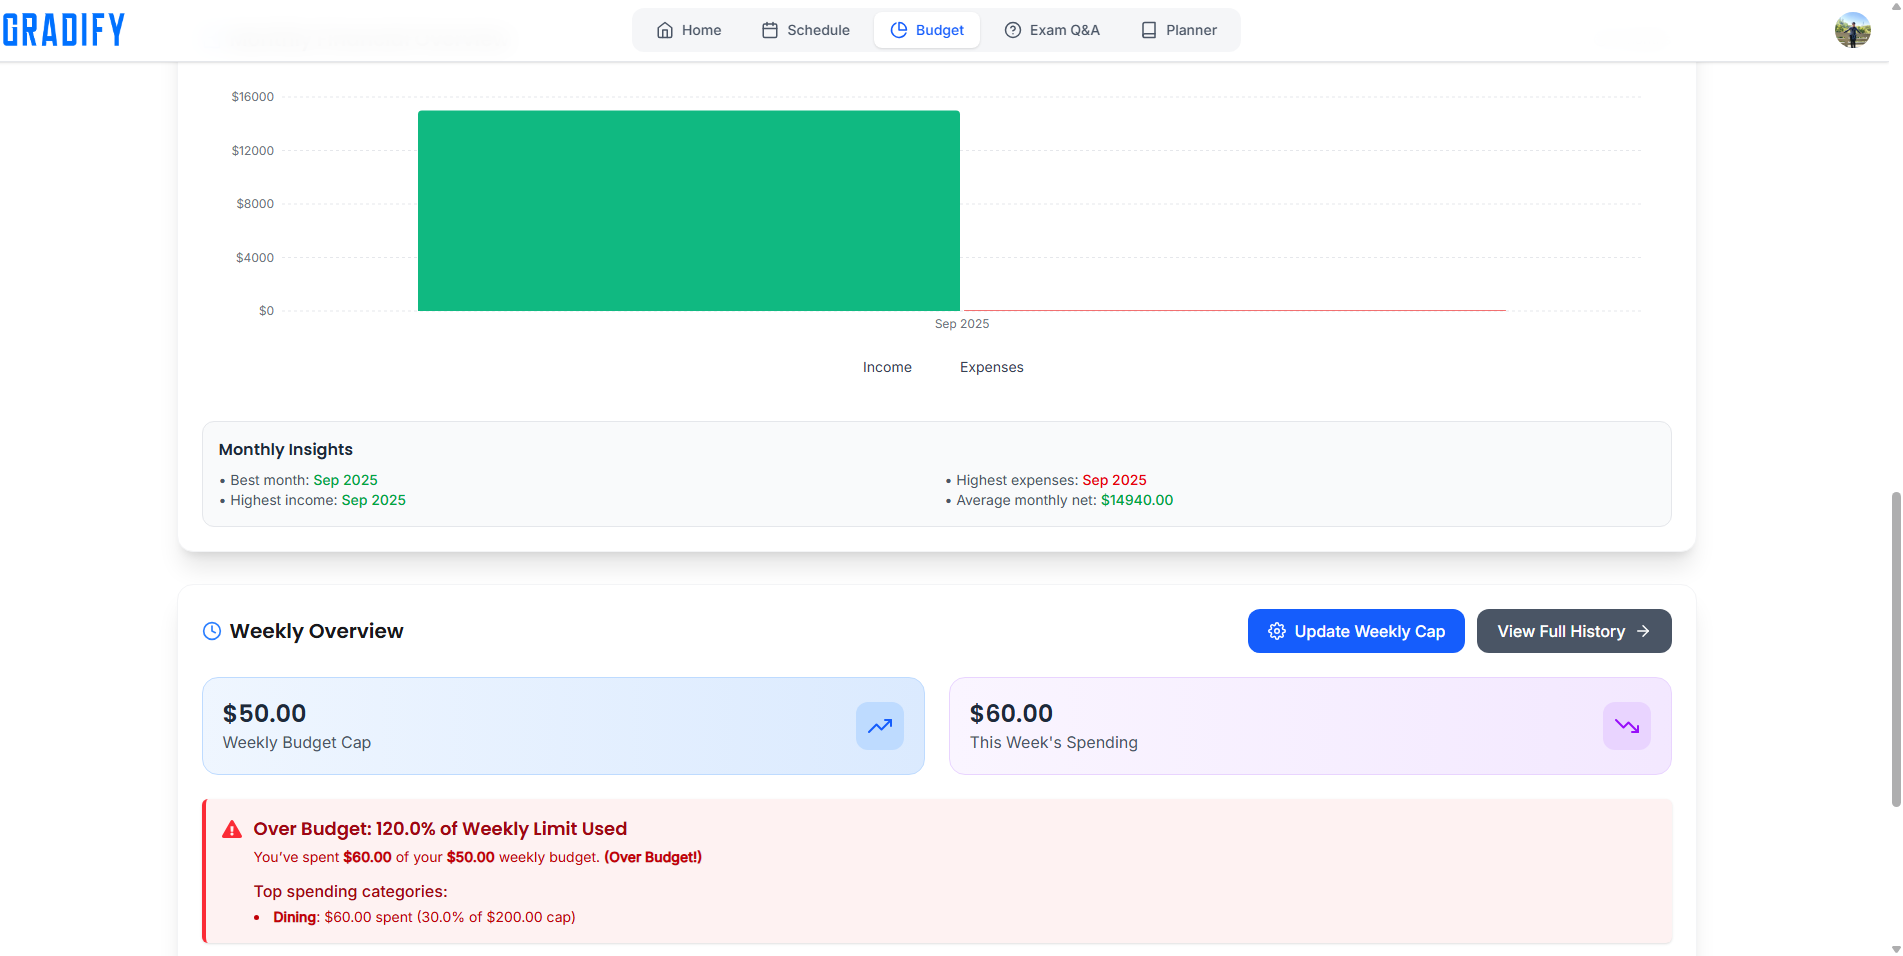Click the Dining category spending line

pos(424,917)
